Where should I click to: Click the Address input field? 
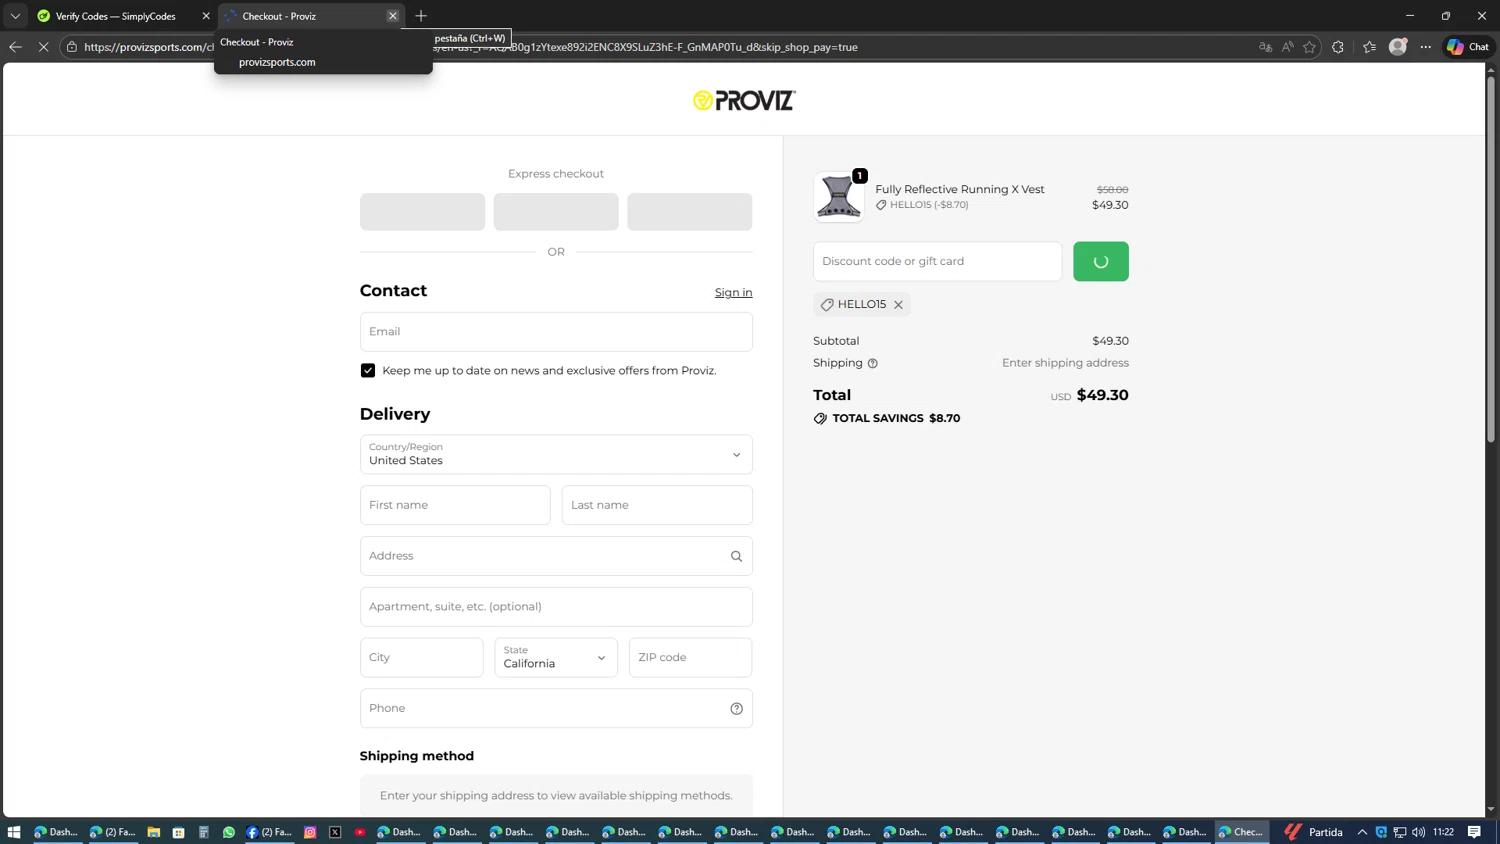(x=556, y=556)
